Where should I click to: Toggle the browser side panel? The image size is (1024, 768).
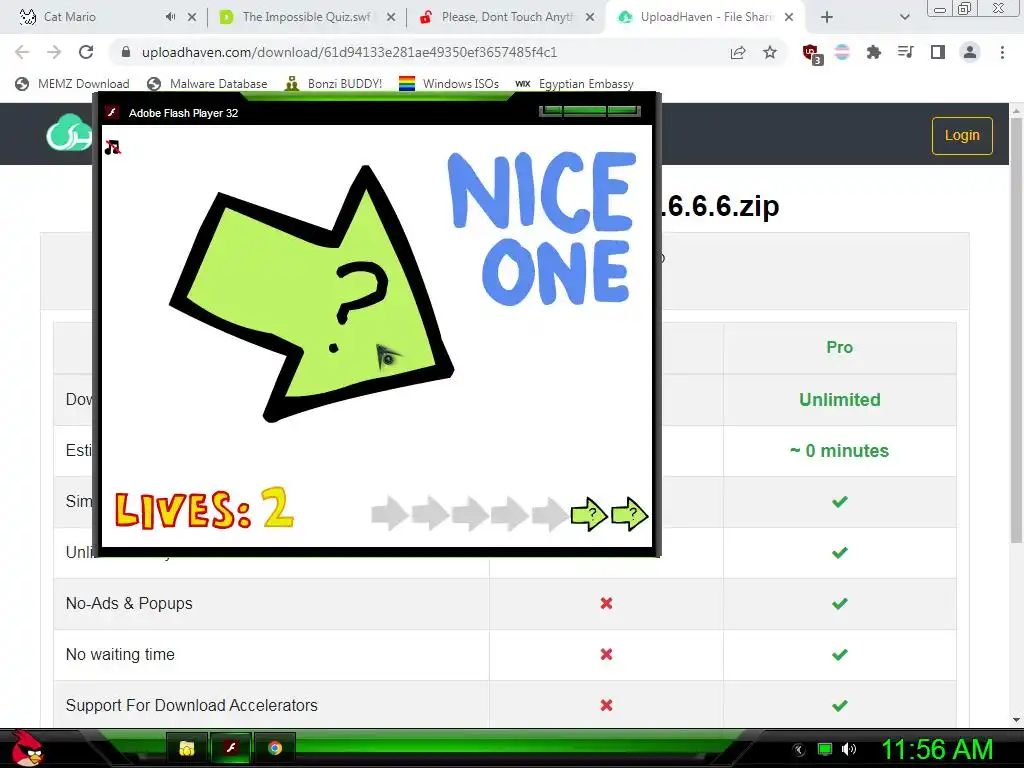point(938,52)
